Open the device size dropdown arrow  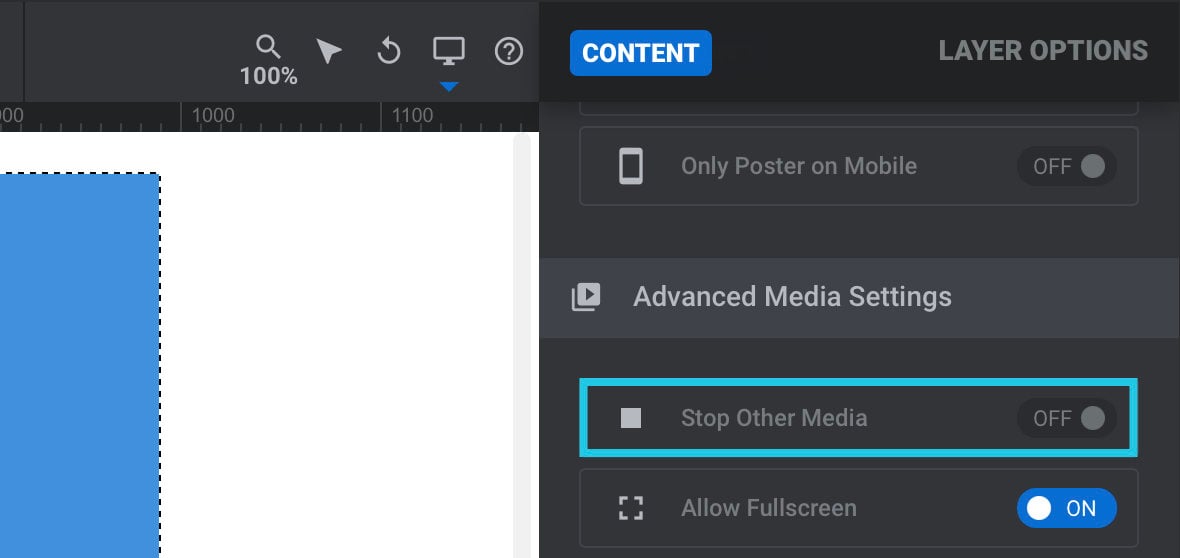coord(449,87)
